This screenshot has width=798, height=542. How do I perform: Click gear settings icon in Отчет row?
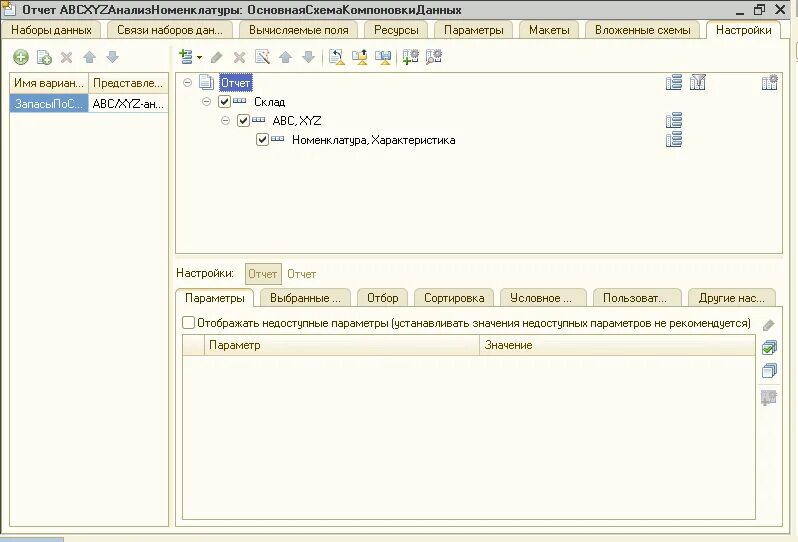tap(770, 82)
